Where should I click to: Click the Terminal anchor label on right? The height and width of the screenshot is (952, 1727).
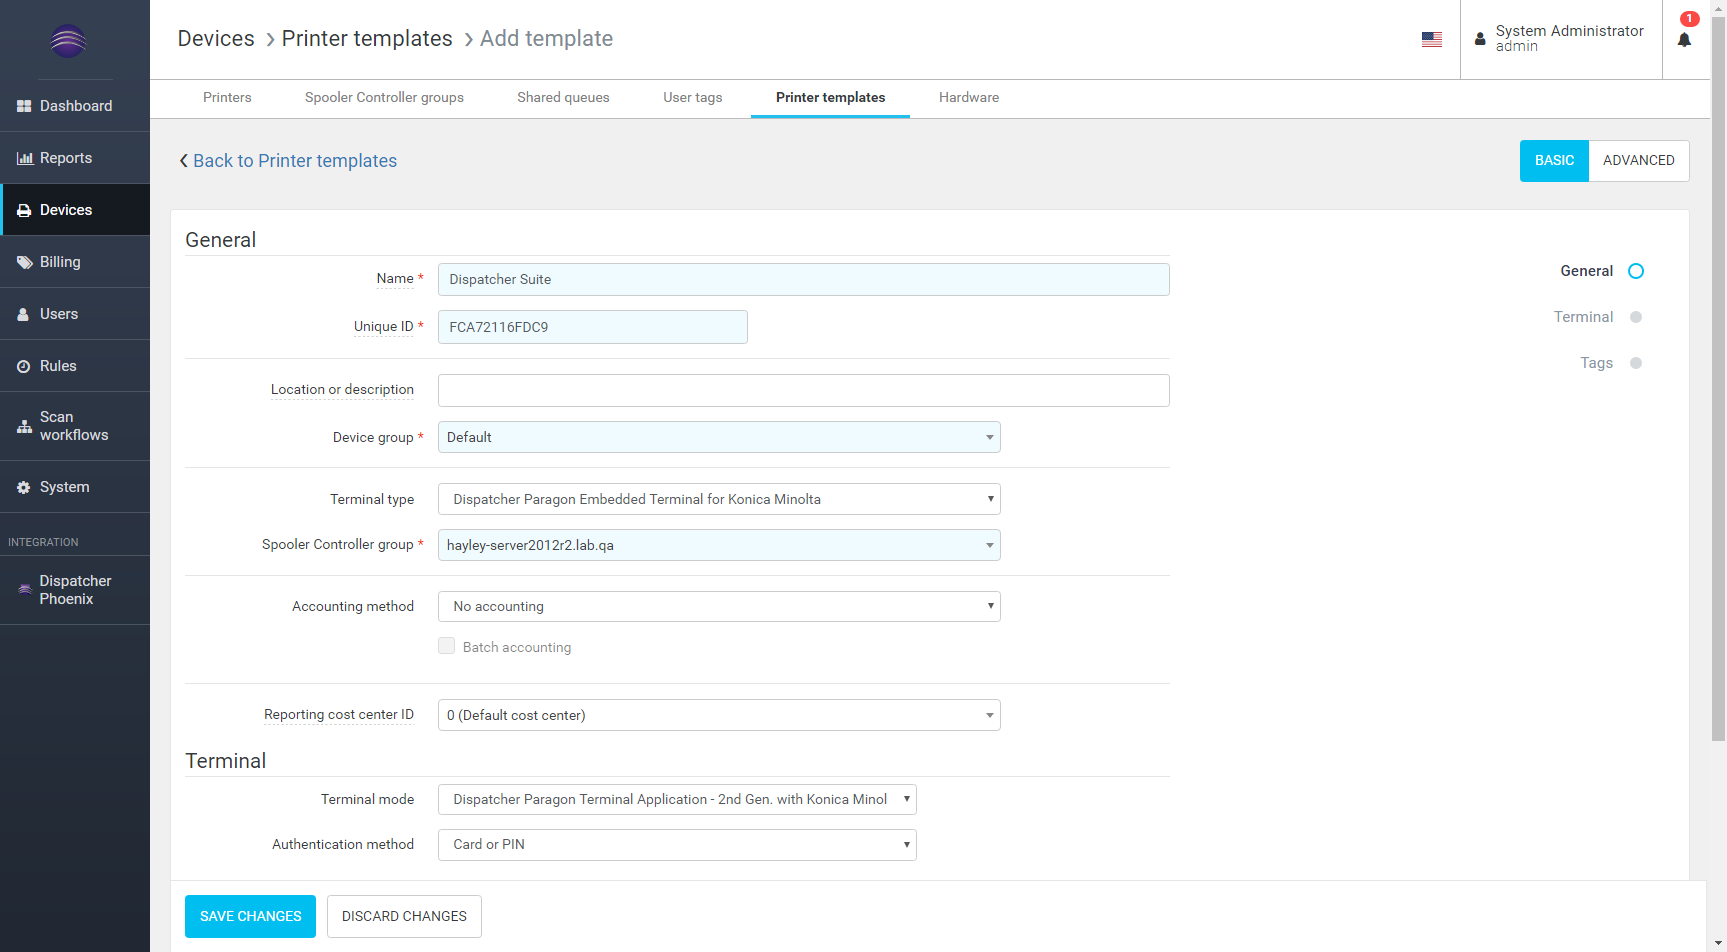(1583, 317)
